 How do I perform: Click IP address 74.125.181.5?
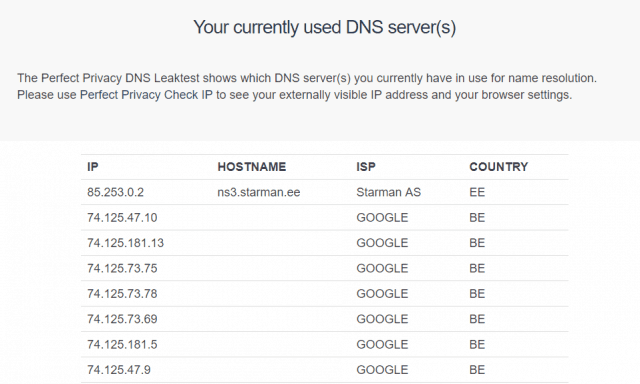tap(122, 344)
